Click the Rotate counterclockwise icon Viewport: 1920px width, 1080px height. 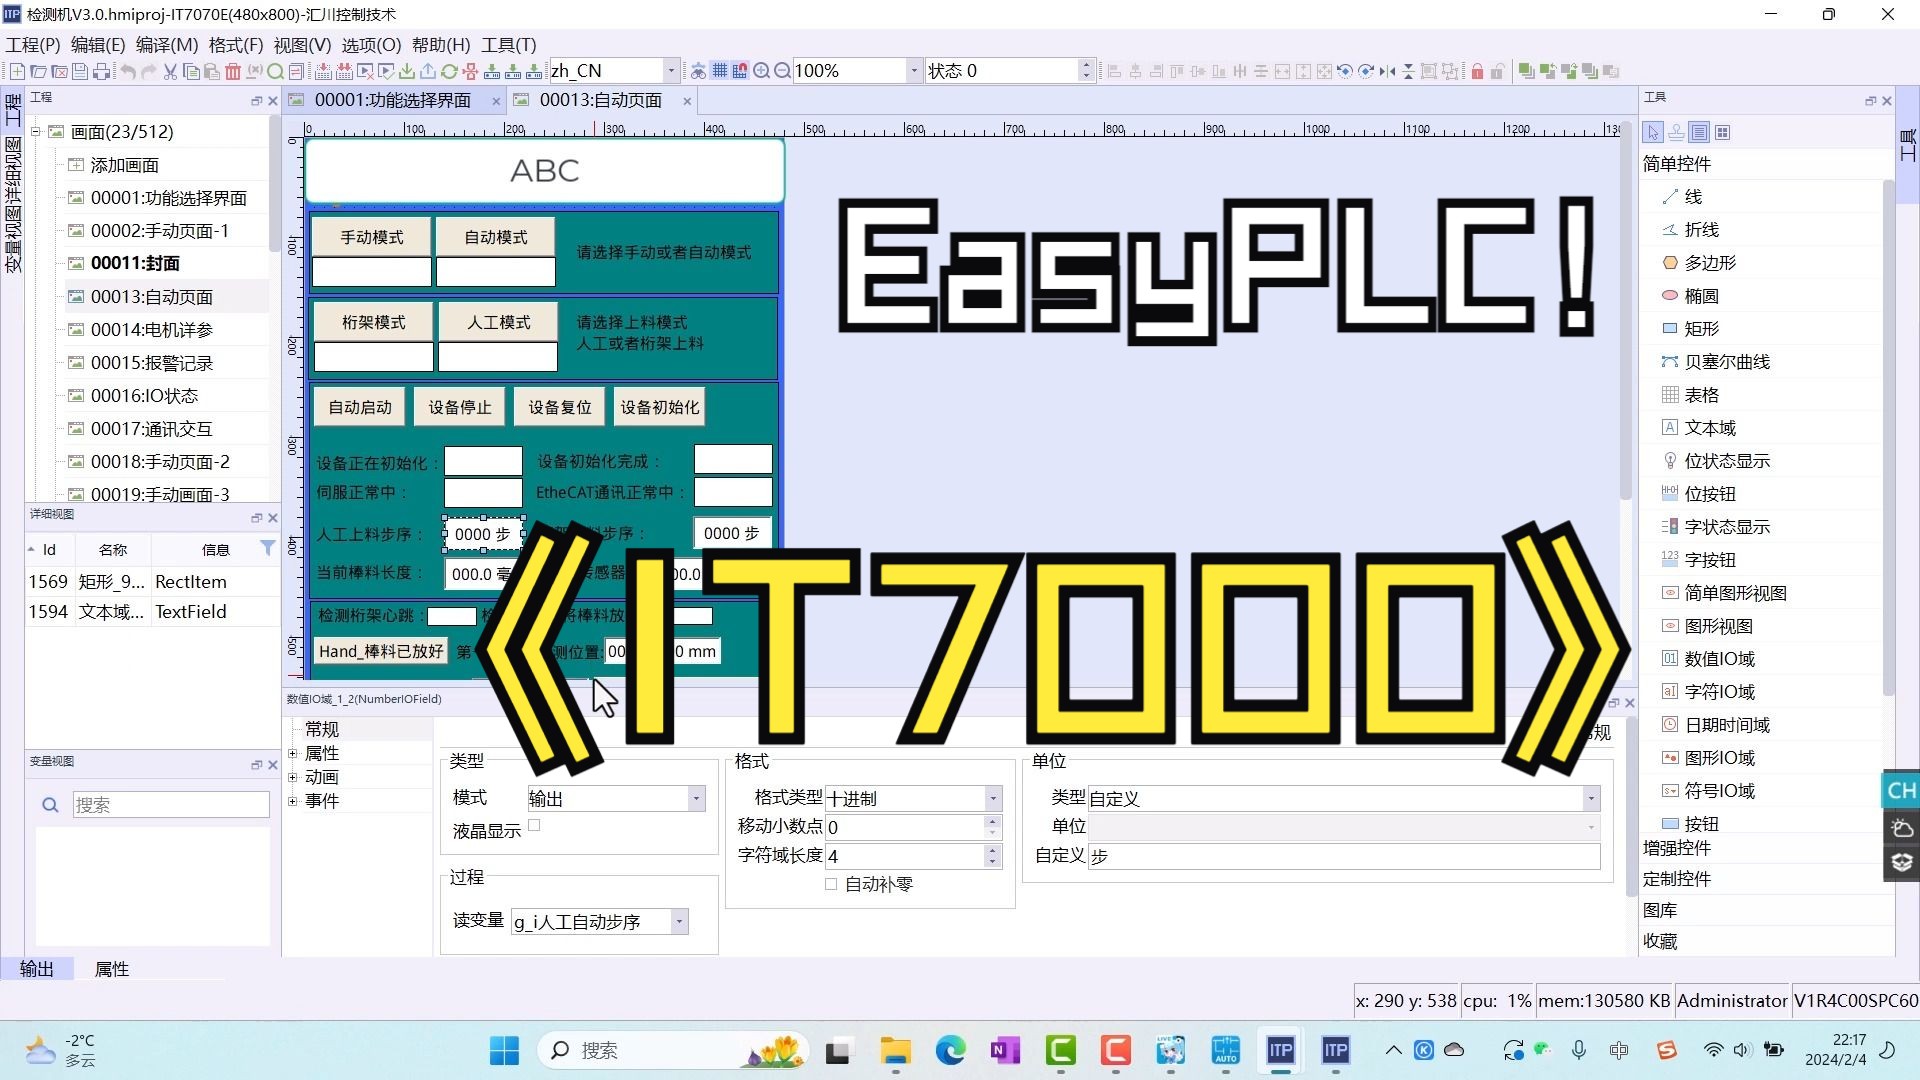(1344, 71)
